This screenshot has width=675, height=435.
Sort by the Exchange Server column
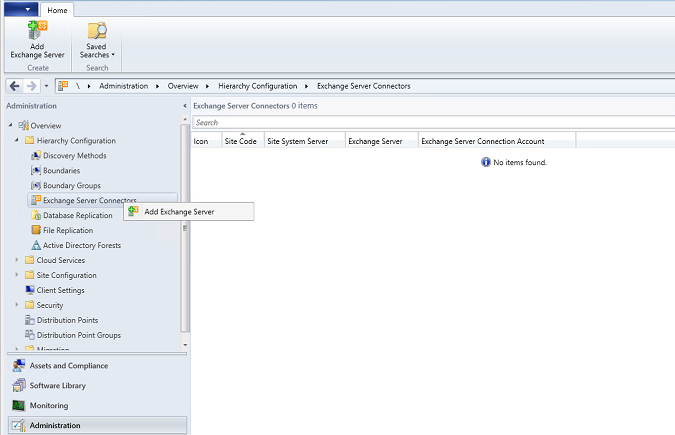[x=381, y=141]
